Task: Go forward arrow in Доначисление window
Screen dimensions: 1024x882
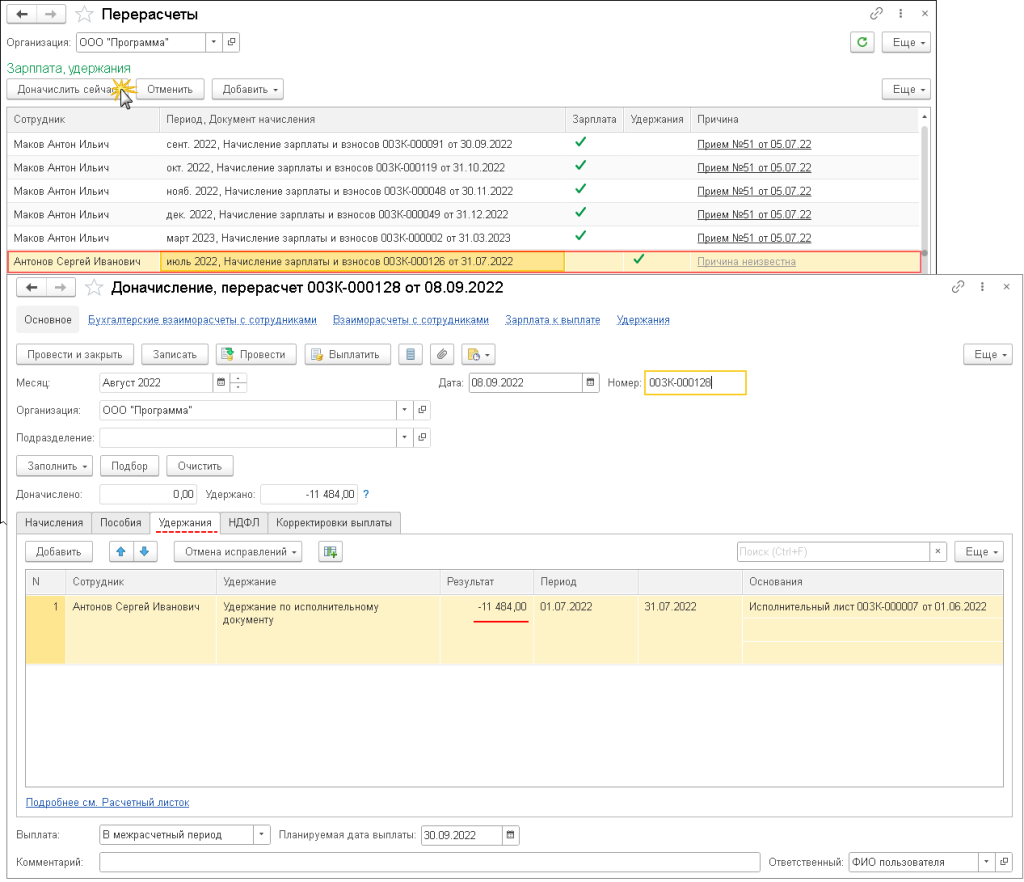Action: coord(60,287)
